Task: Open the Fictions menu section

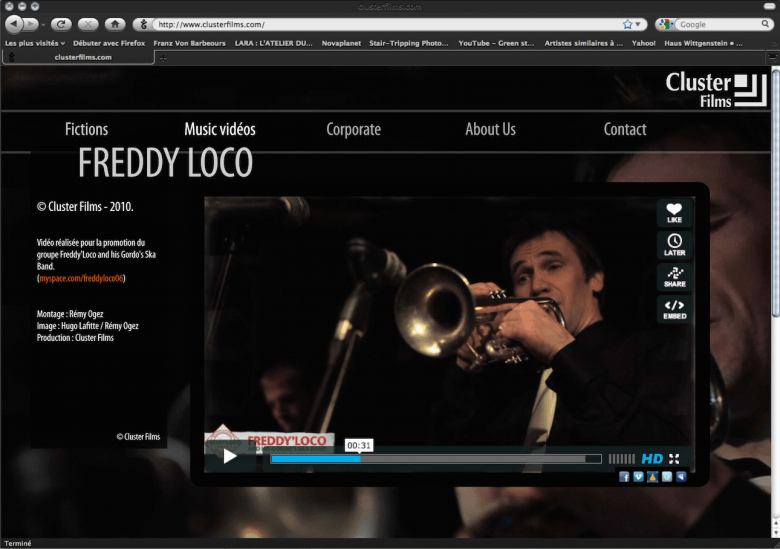Action: pyautogui.click(x=86, y=129)
